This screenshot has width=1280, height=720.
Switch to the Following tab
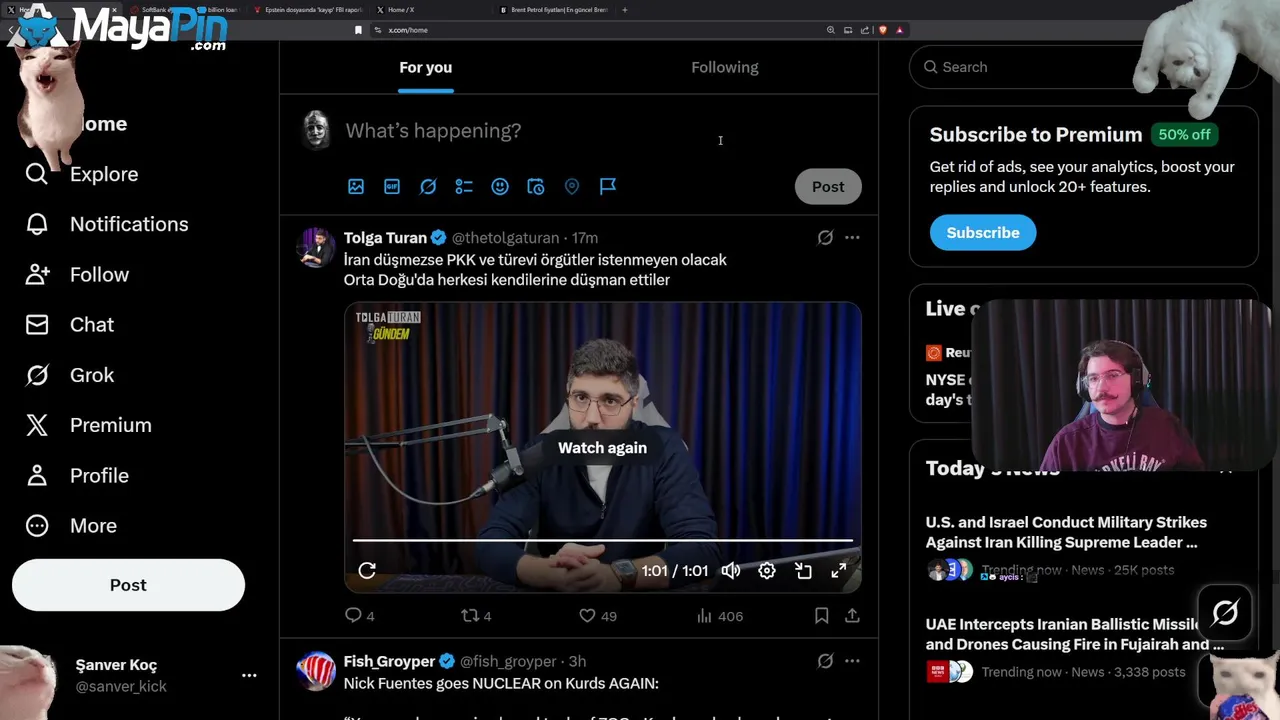(725, 67)
